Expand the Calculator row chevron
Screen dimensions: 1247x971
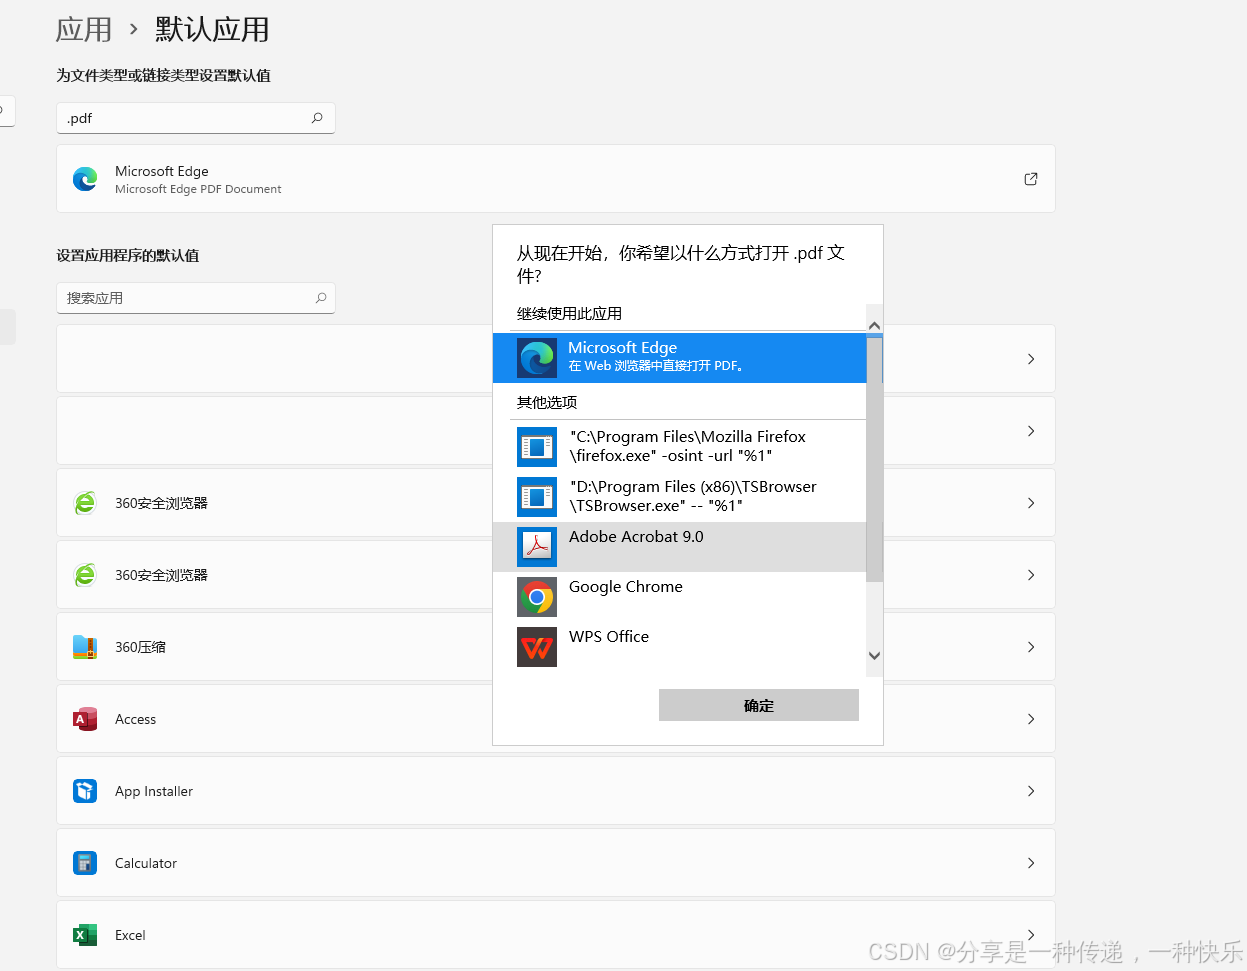[x=1031, y=863]
